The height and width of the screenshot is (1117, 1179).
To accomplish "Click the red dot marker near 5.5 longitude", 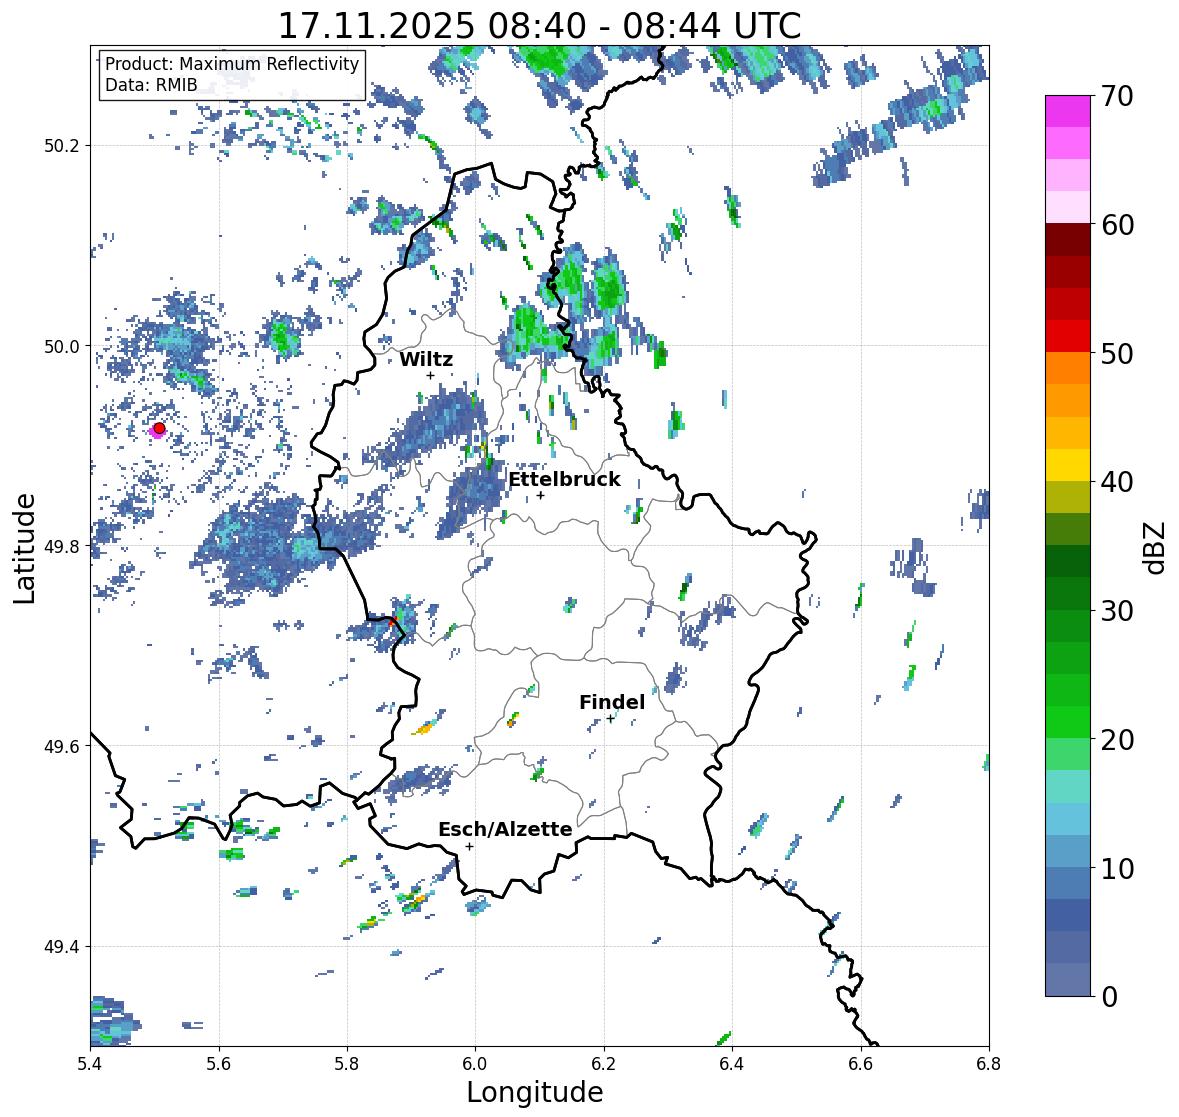I will [159, 428].
